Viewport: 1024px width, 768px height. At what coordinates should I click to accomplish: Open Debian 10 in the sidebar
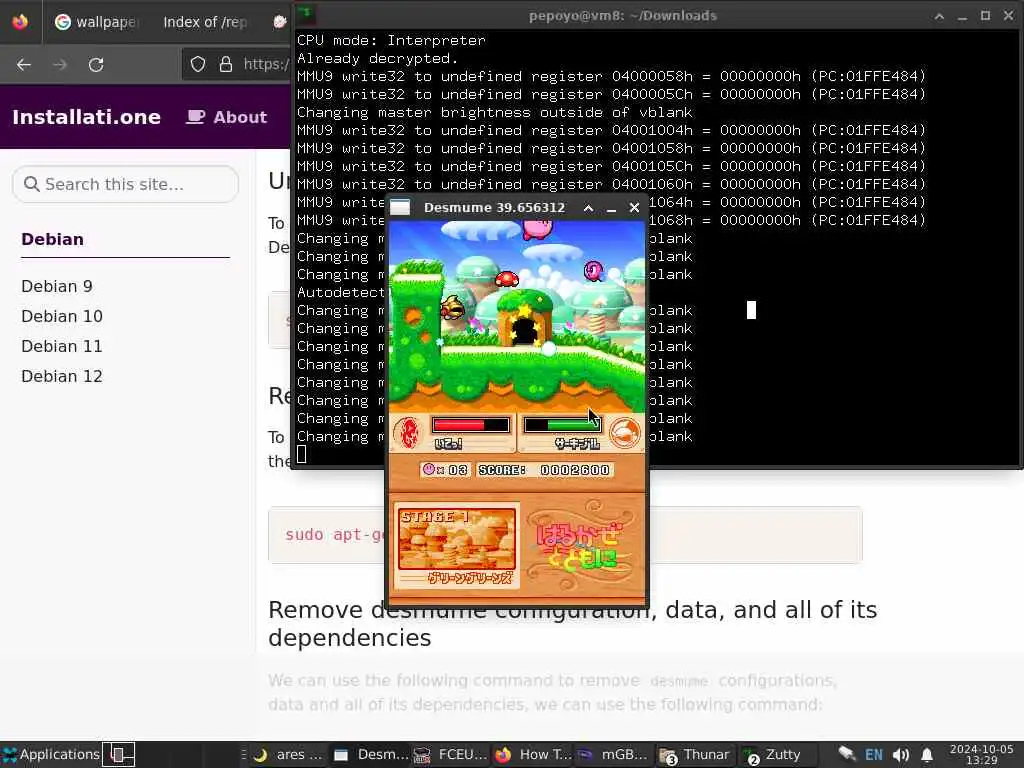[62, 316]
